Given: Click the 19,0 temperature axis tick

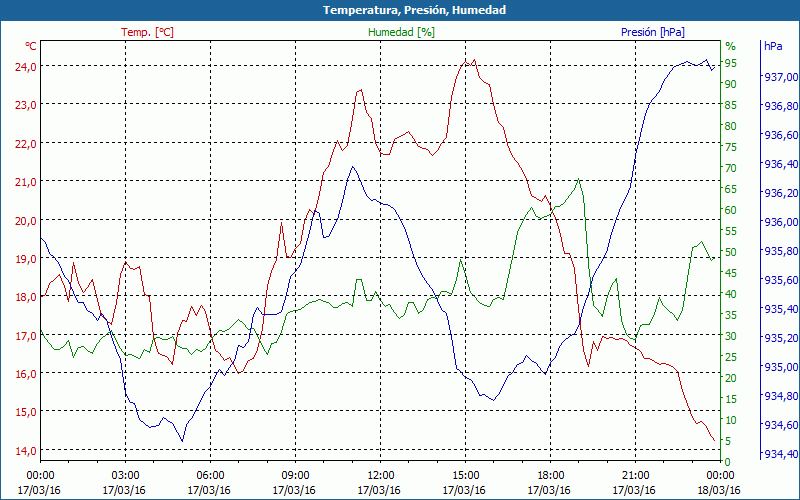Looking at the screenshot, I should point(27,259).
